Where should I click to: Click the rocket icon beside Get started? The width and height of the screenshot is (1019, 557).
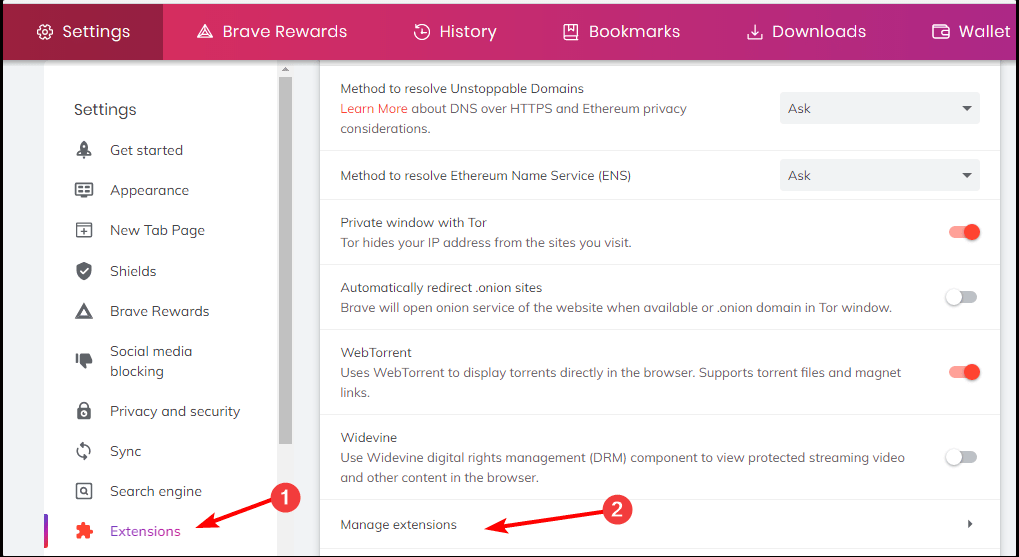[x=84, y=150]
